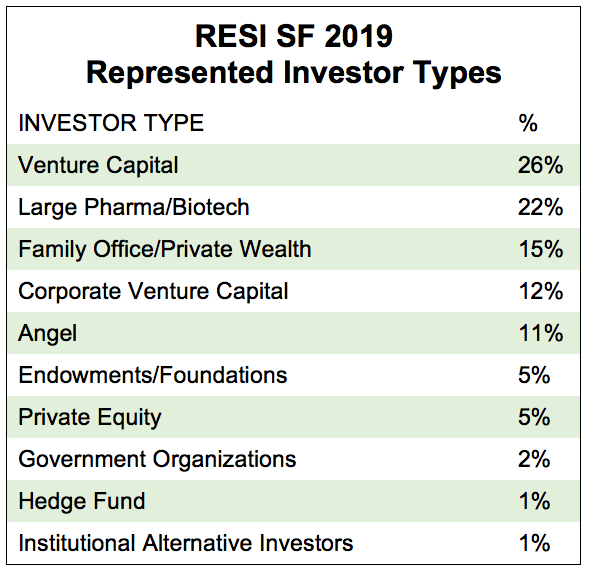Screen dimensions: 591x574
Task: Click the 26% value
Action: pos(540,165)
